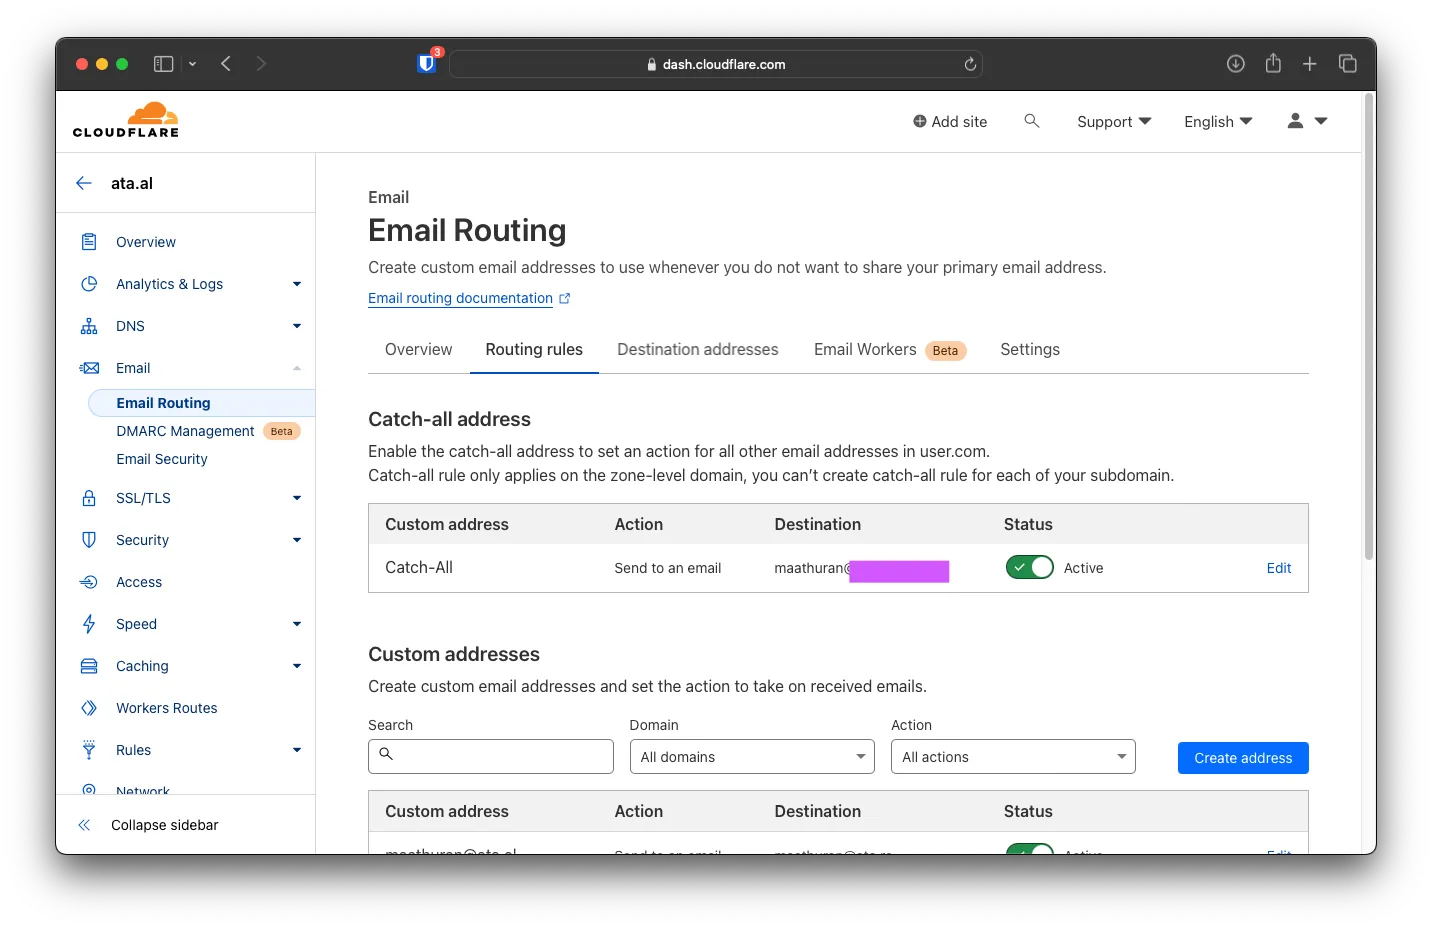1432x928 pixels.
Task: Click the 'Send to an email' action text
Action: point(668,568)
